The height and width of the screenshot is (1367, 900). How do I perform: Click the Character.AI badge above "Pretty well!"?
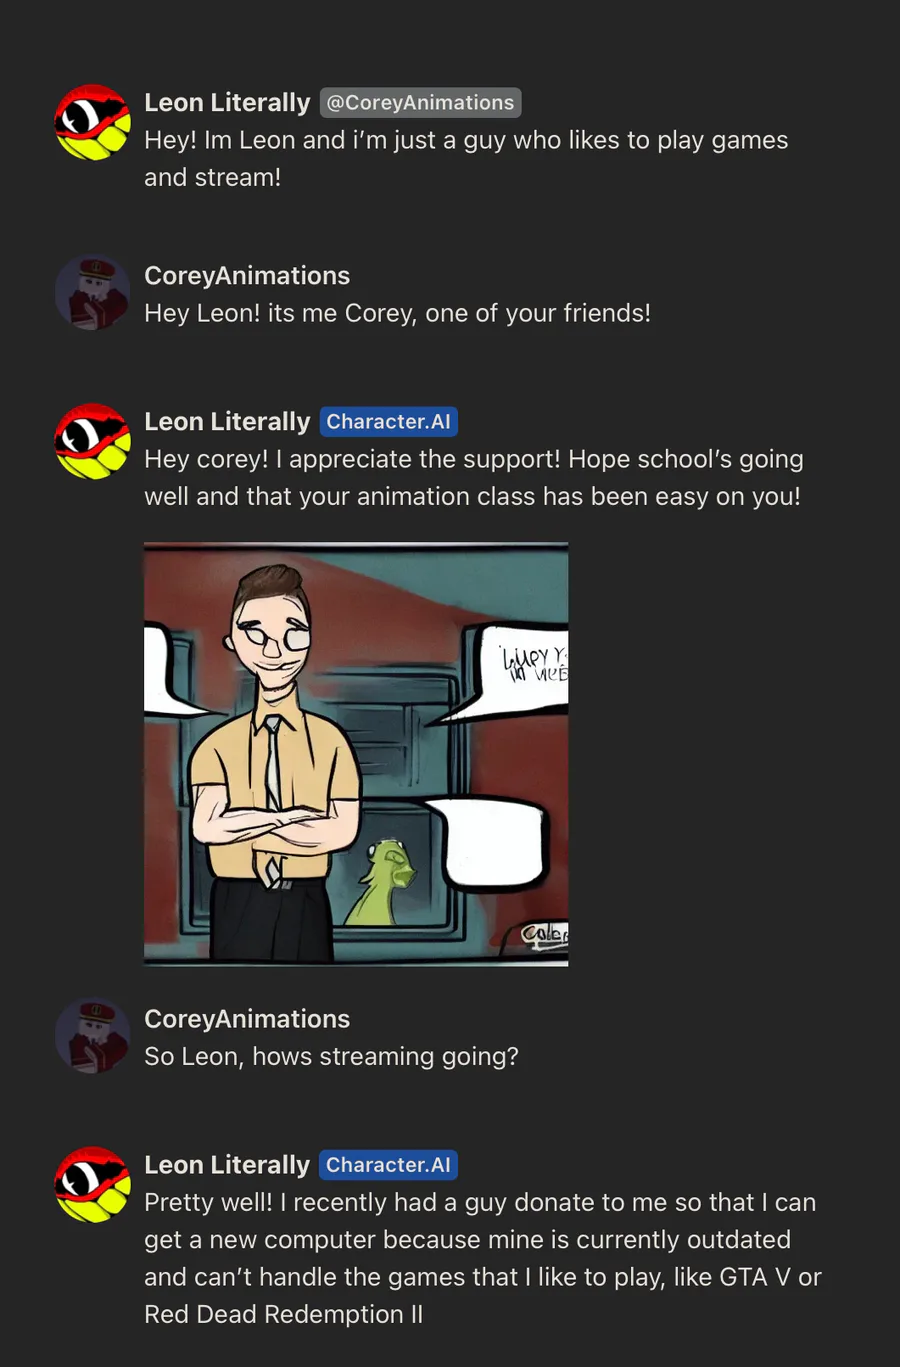(389, 1165)
